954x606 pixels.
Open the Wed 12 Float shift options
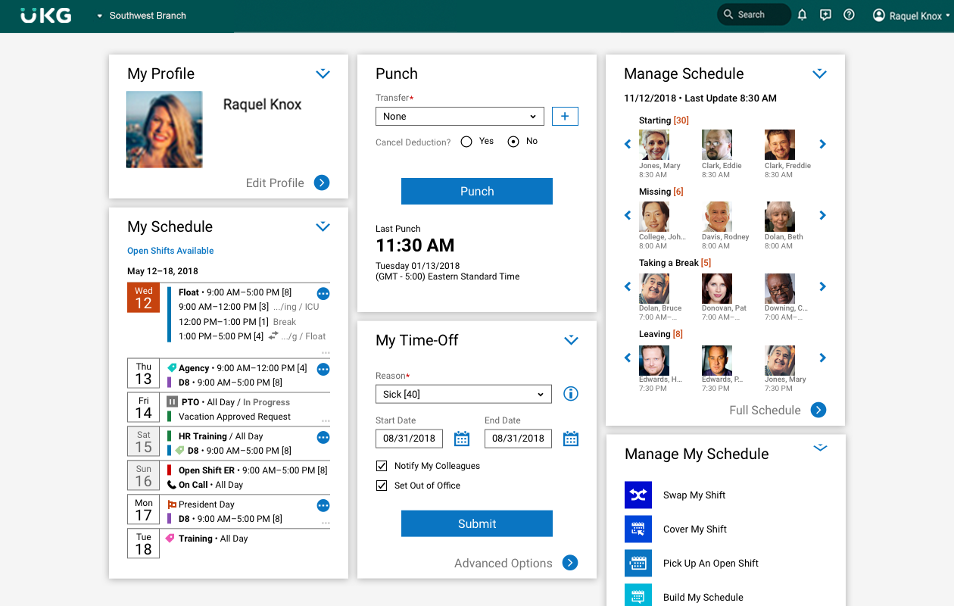323,293
